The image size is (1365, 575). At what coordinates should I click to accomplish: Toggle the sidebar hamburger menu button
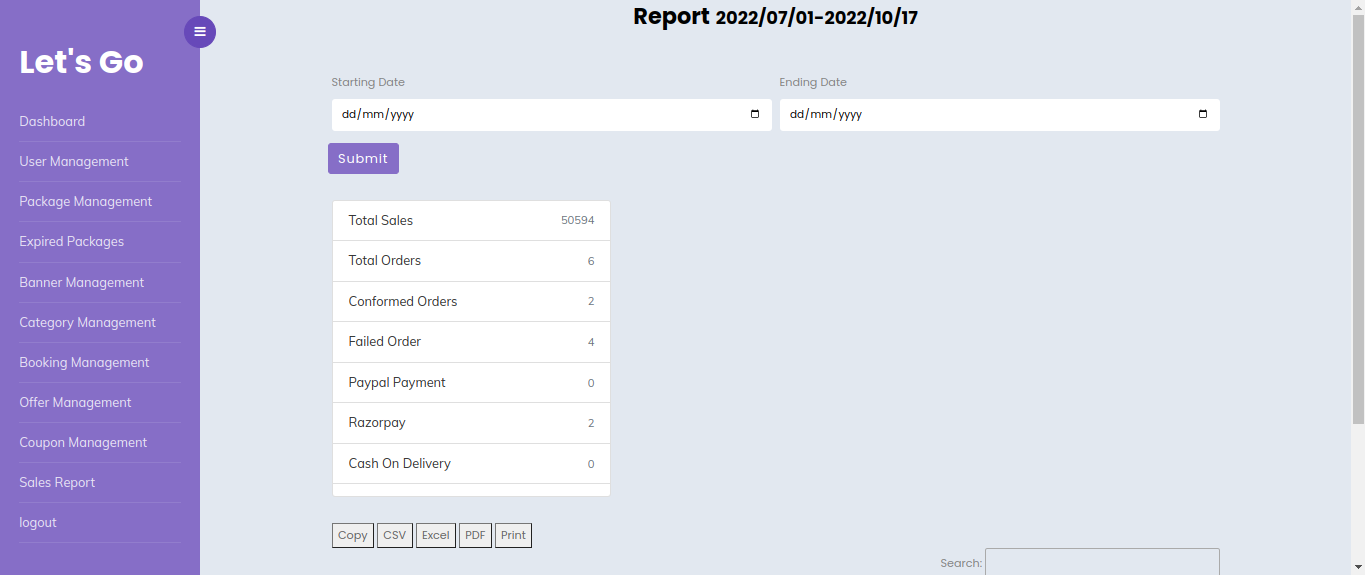tap(200, 32)
